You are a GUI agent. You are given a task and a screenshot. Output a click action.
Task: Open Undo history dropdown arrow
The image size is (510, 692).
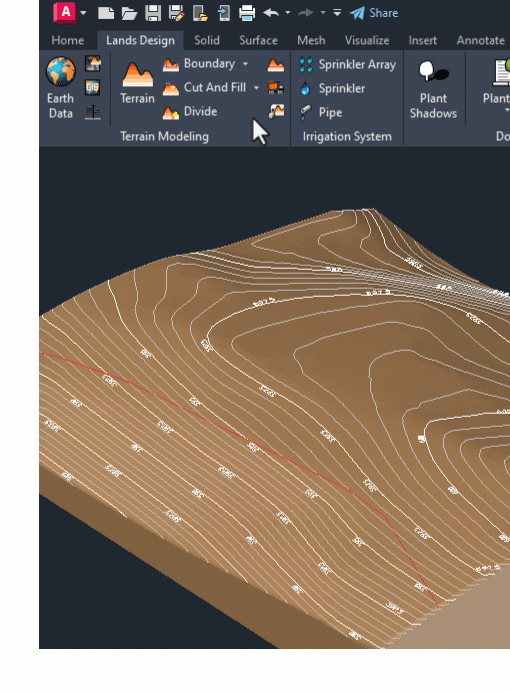click(288, 13)
